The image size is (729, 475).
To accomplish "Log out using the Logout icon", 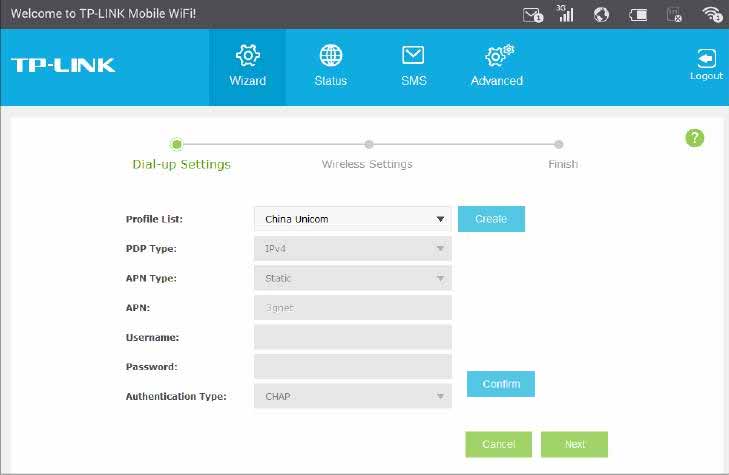I will 706,64.
